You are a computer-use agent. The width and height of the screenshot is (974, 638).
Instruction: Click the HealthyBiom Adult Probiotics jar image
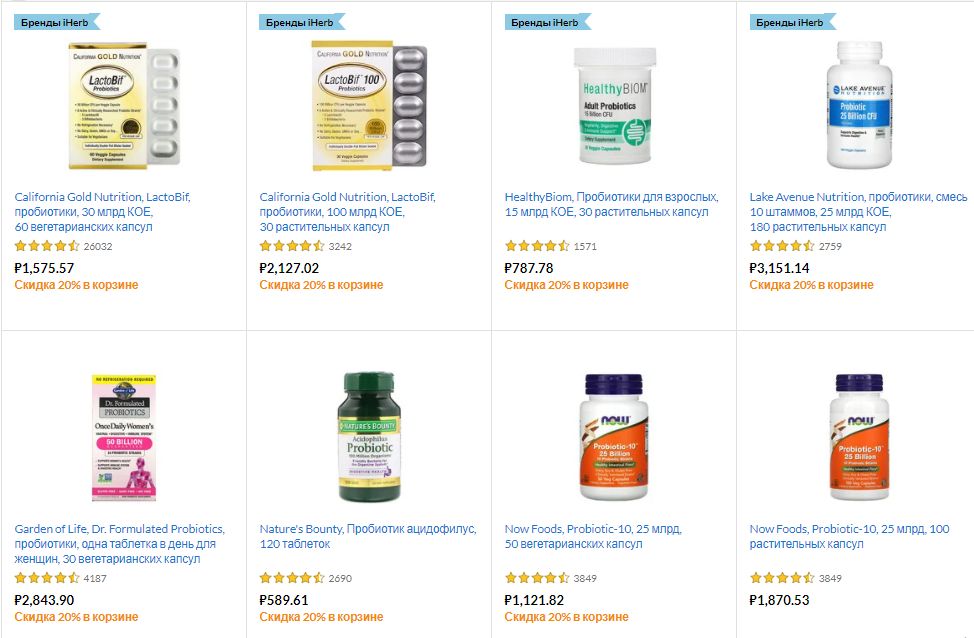(x=614, y=106)
